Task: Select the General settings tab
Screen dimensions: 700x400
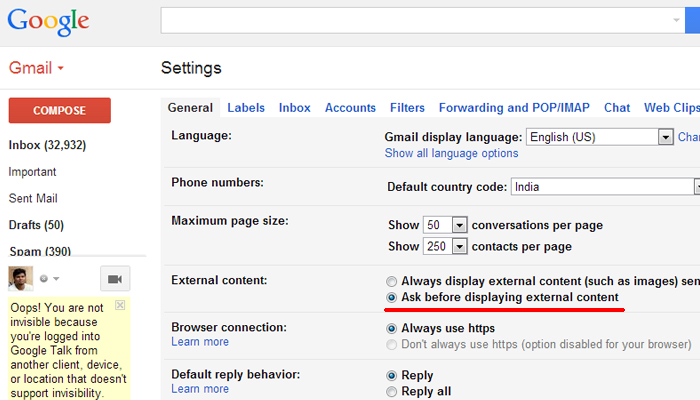Action: (190, 108)
